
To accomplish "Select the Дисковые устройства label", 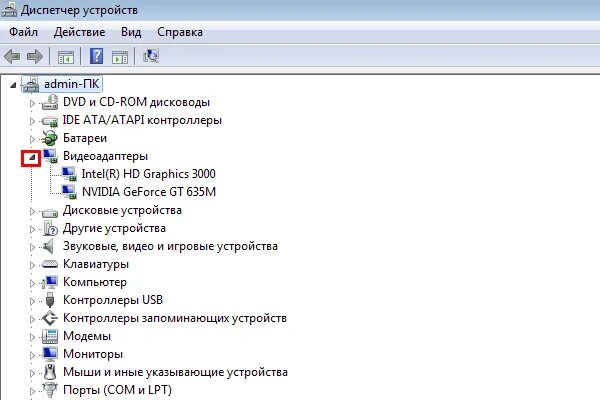I will pos(122,210).
